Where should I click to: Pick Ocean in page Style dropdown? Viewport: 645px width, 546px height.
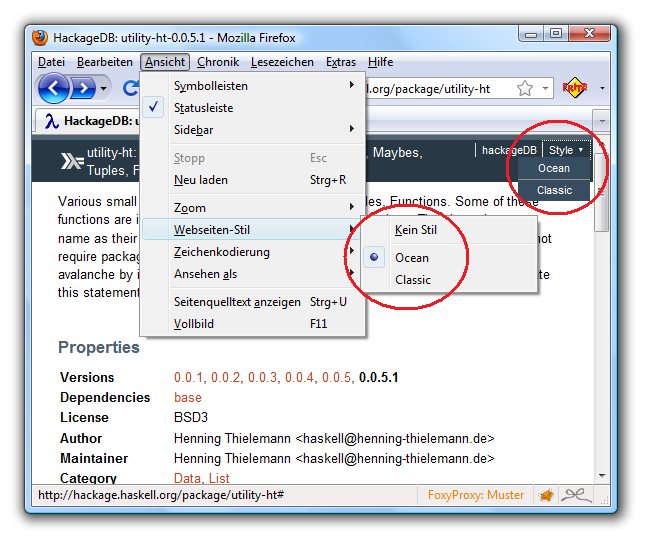[x=554, y=168]
